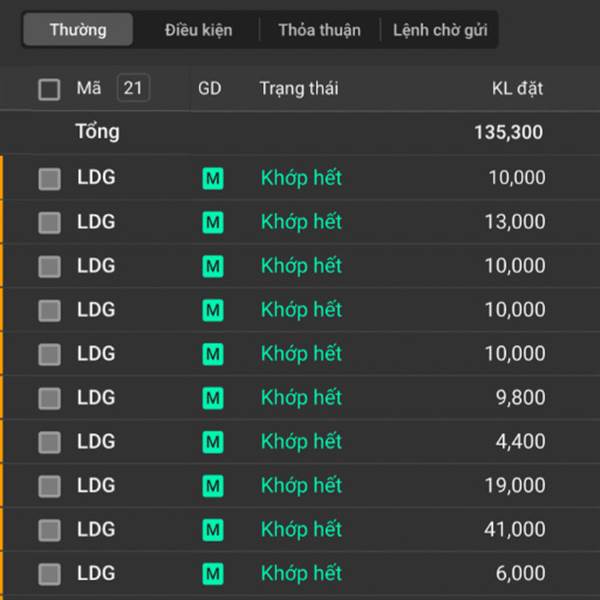Switch to the Điều kiện tab
The width and height of the screenshot is (600, 600).
(x=198, y=30)
